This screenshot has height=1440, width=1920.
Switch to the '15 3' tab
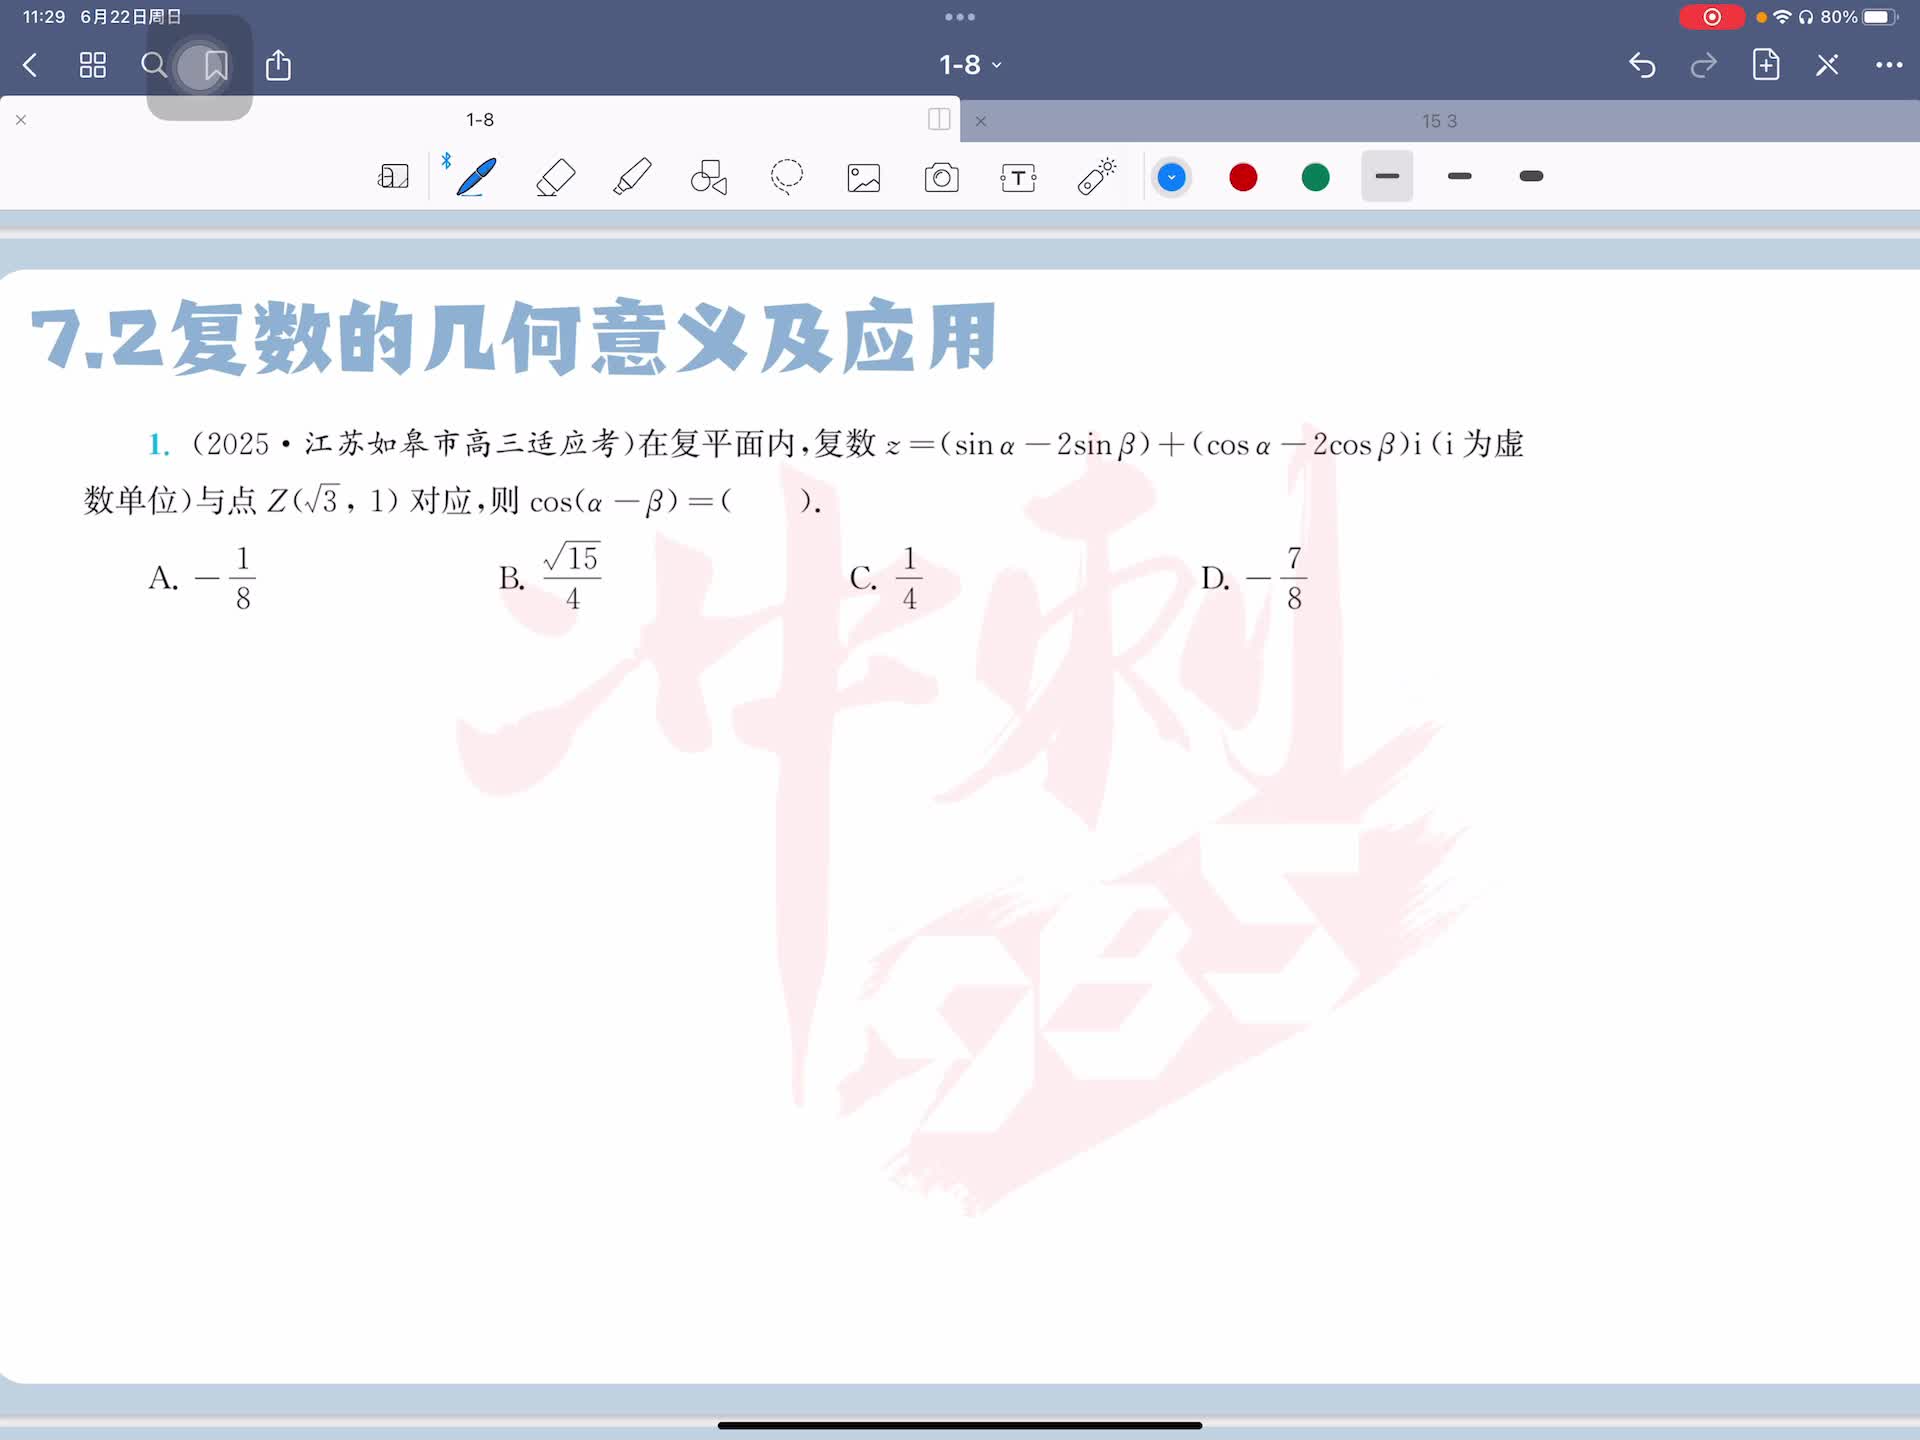click(x=1439, y=121)
